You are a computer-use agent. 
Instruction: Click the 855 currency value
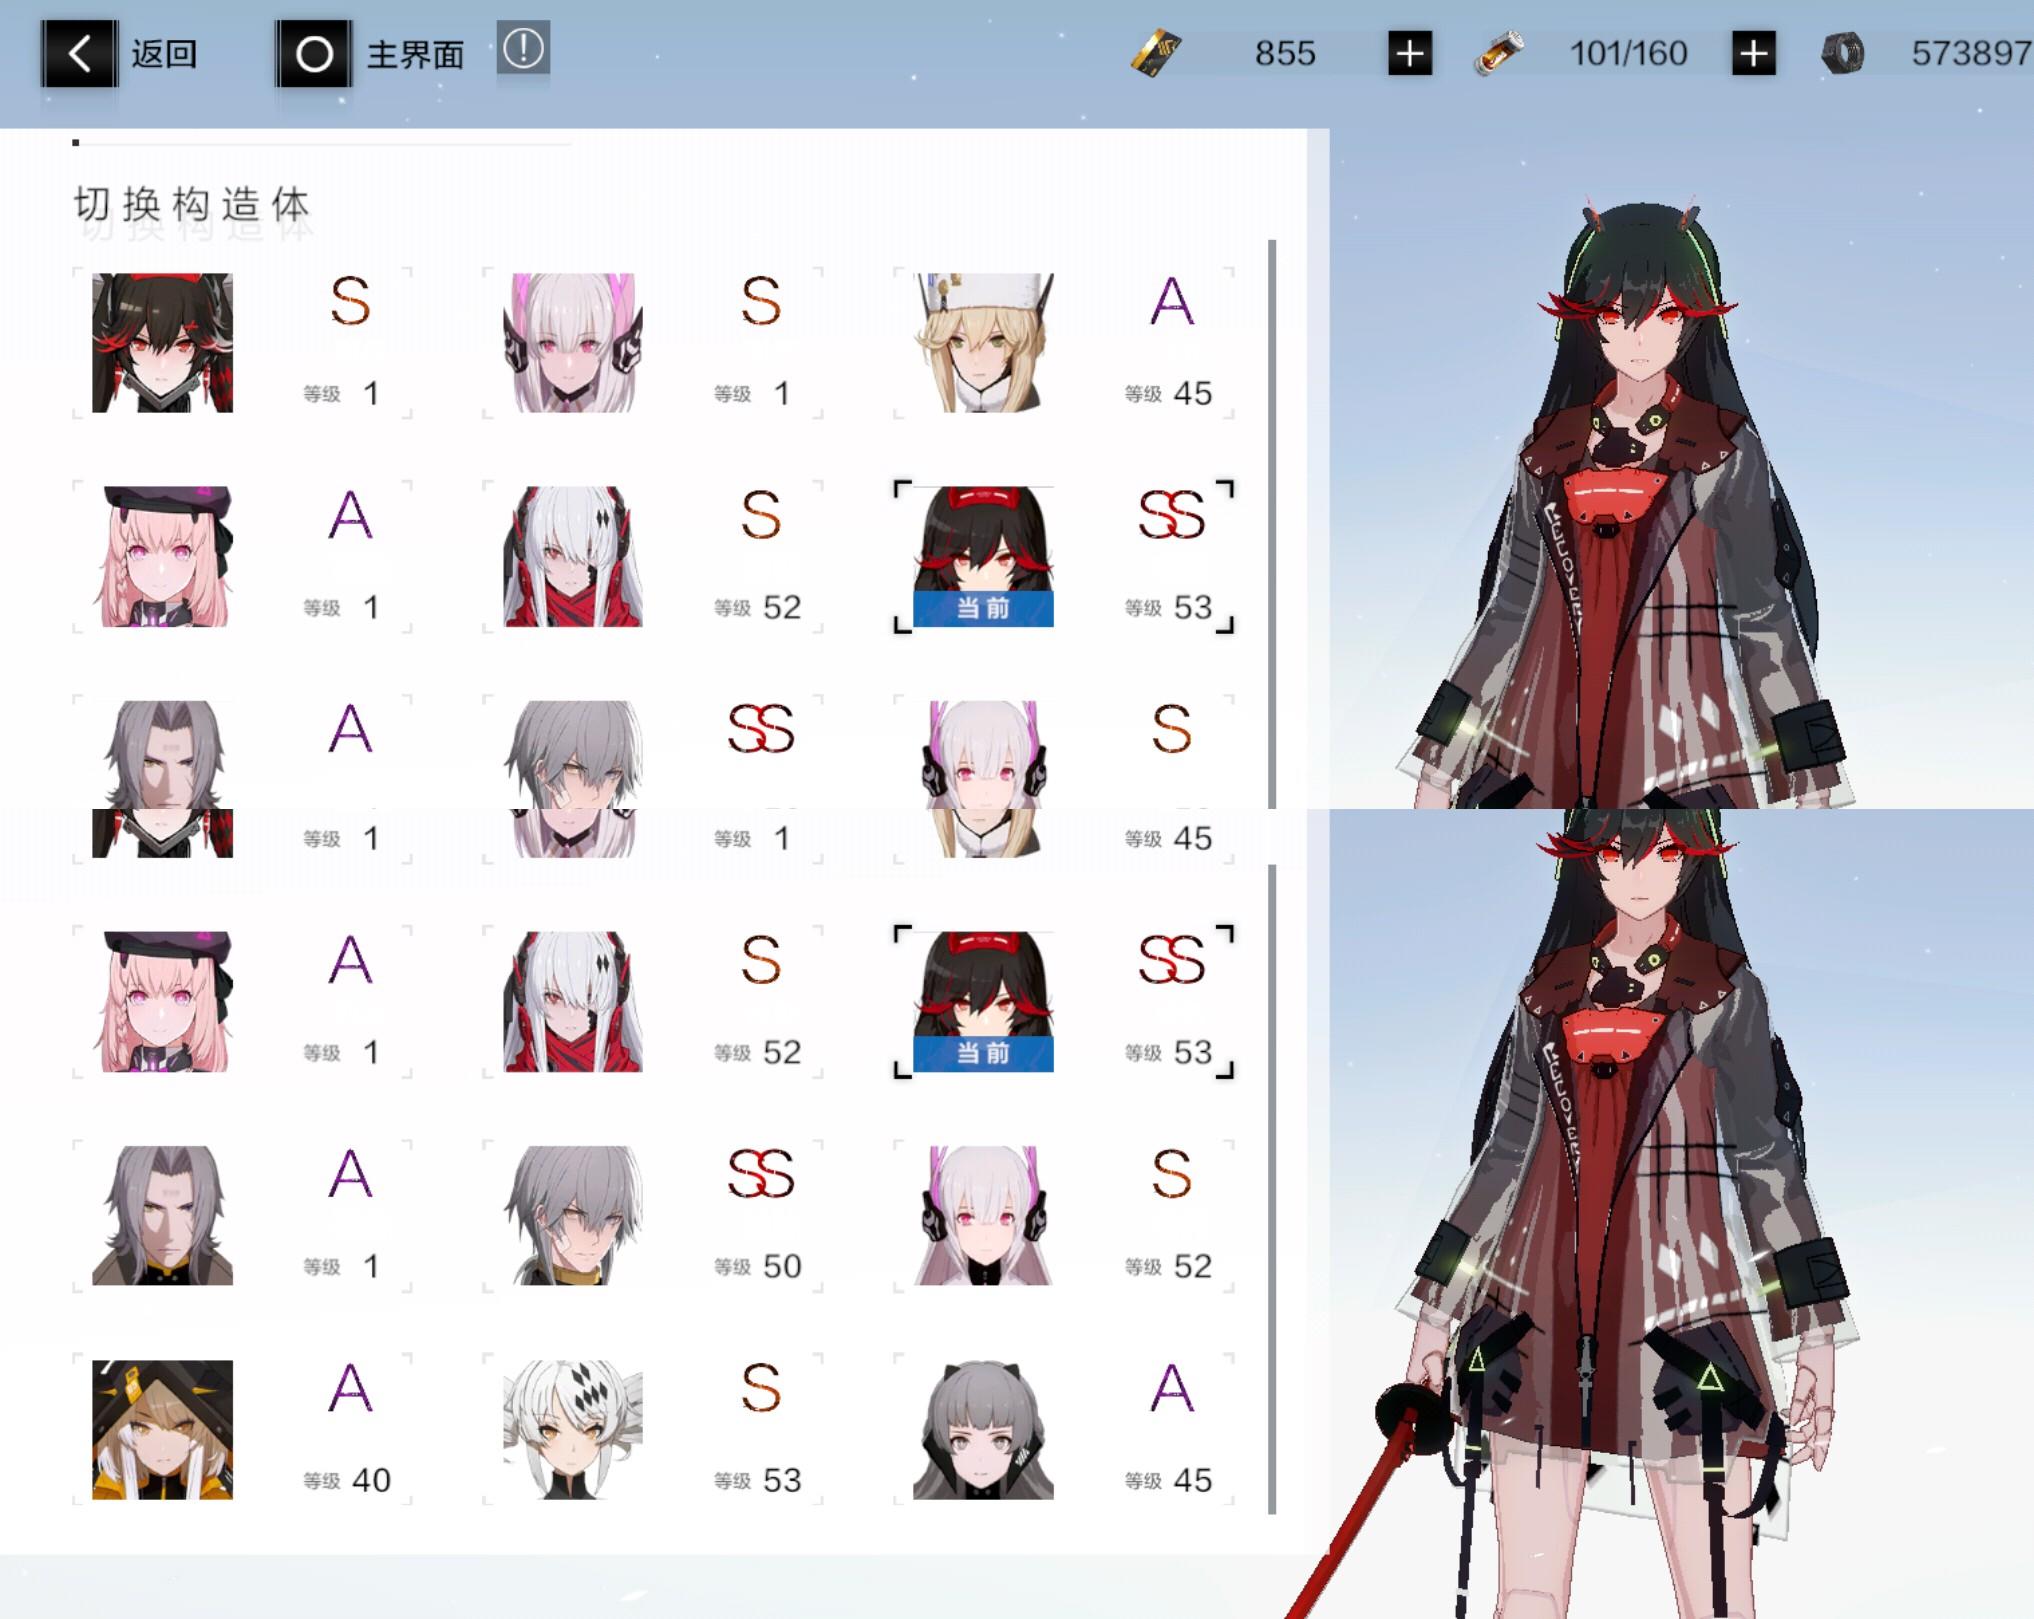1285,53
